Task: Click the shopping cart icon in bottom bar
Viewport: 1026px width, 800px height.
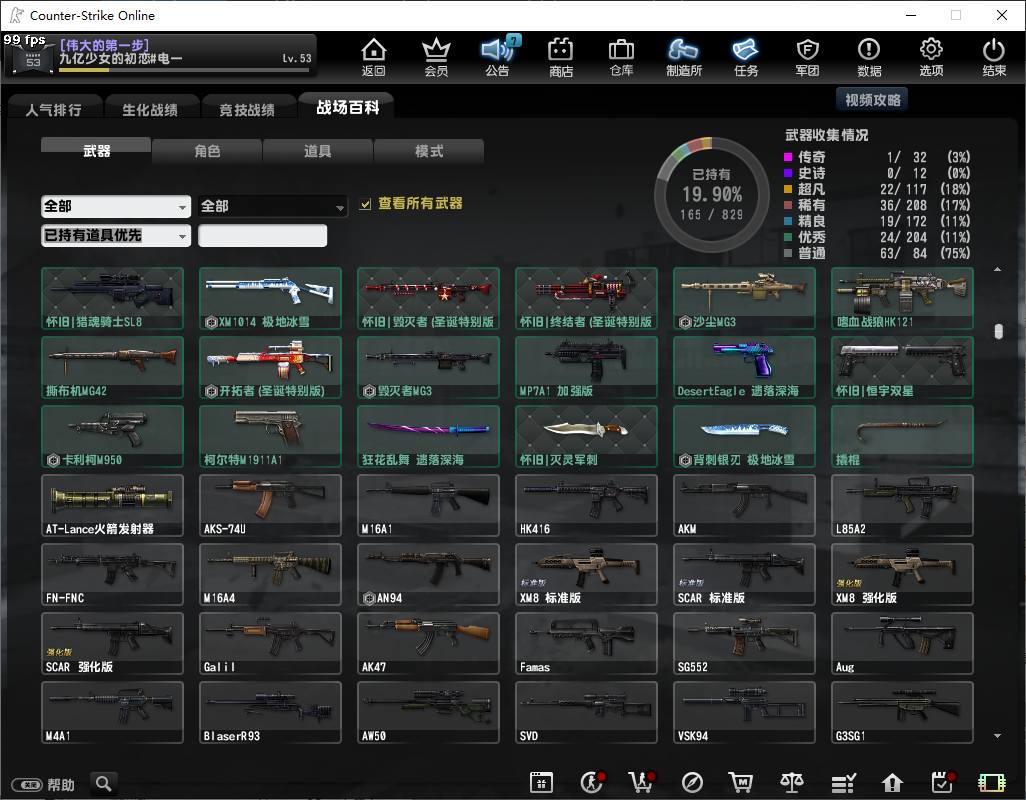Action: [740, 782]
